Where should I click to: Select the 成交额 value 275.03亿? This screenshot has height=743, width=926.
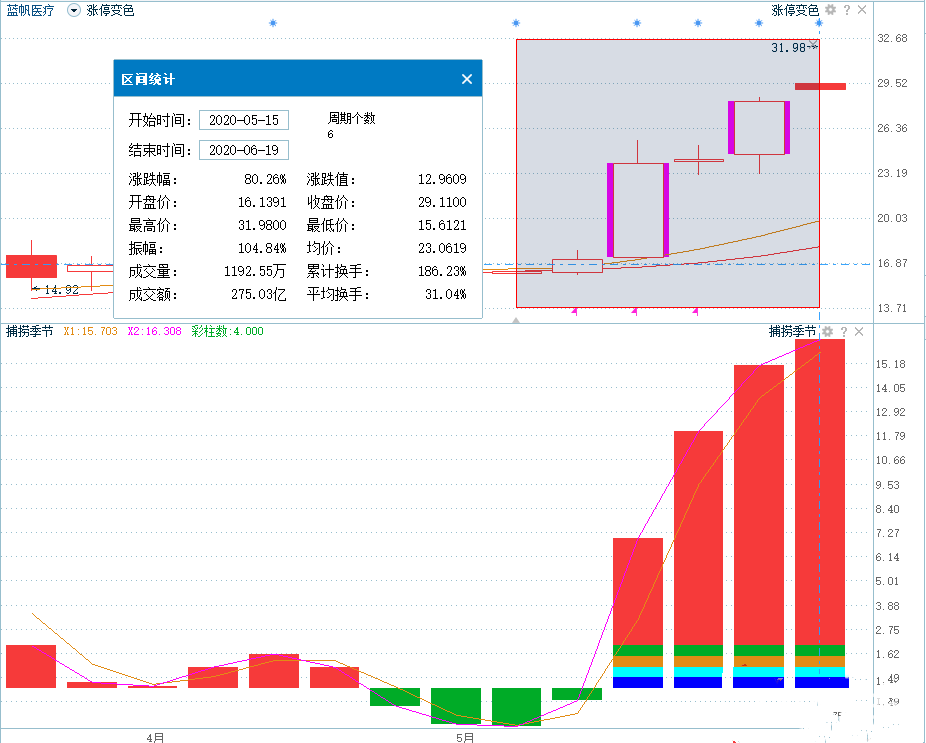[x=259, y=294]
